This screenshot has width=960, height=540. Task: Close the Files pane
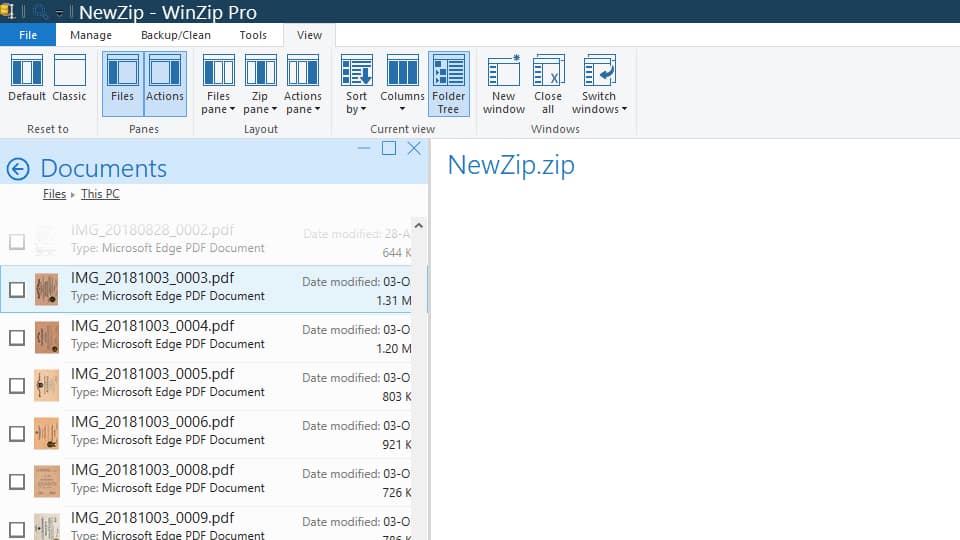coord(414,148)
